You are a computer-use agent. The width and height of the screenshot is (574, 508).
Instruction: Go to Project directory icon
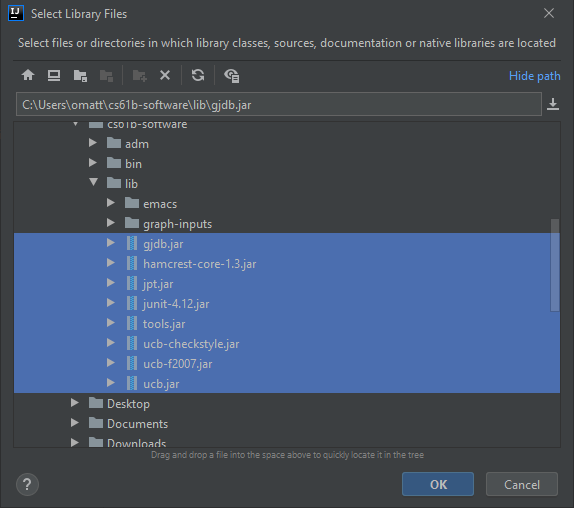(x=80, y=76)
